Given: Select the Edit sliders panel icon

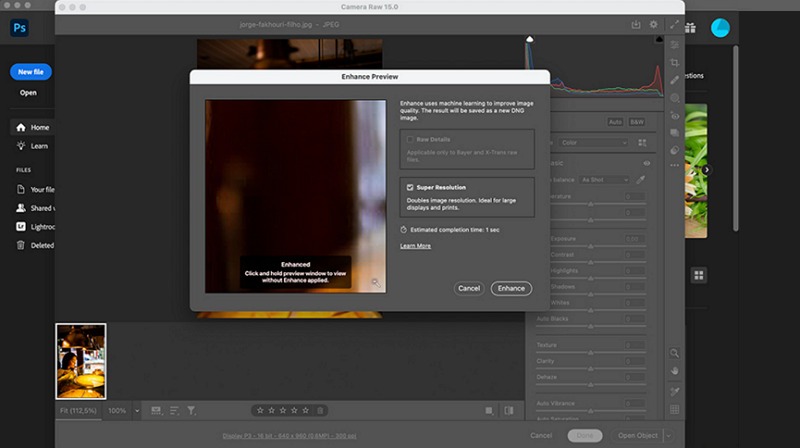Looking at the screenshot, I should click(x=674, y=45).
